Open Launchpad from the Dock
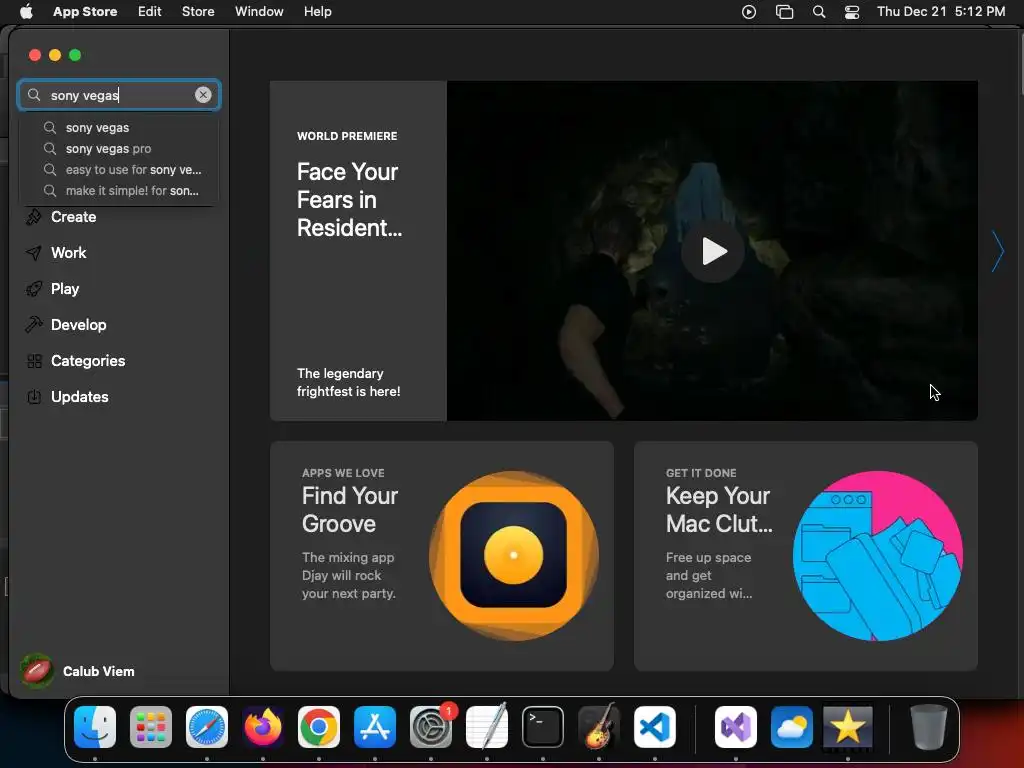1024x768 pixels. click(151, 727)
